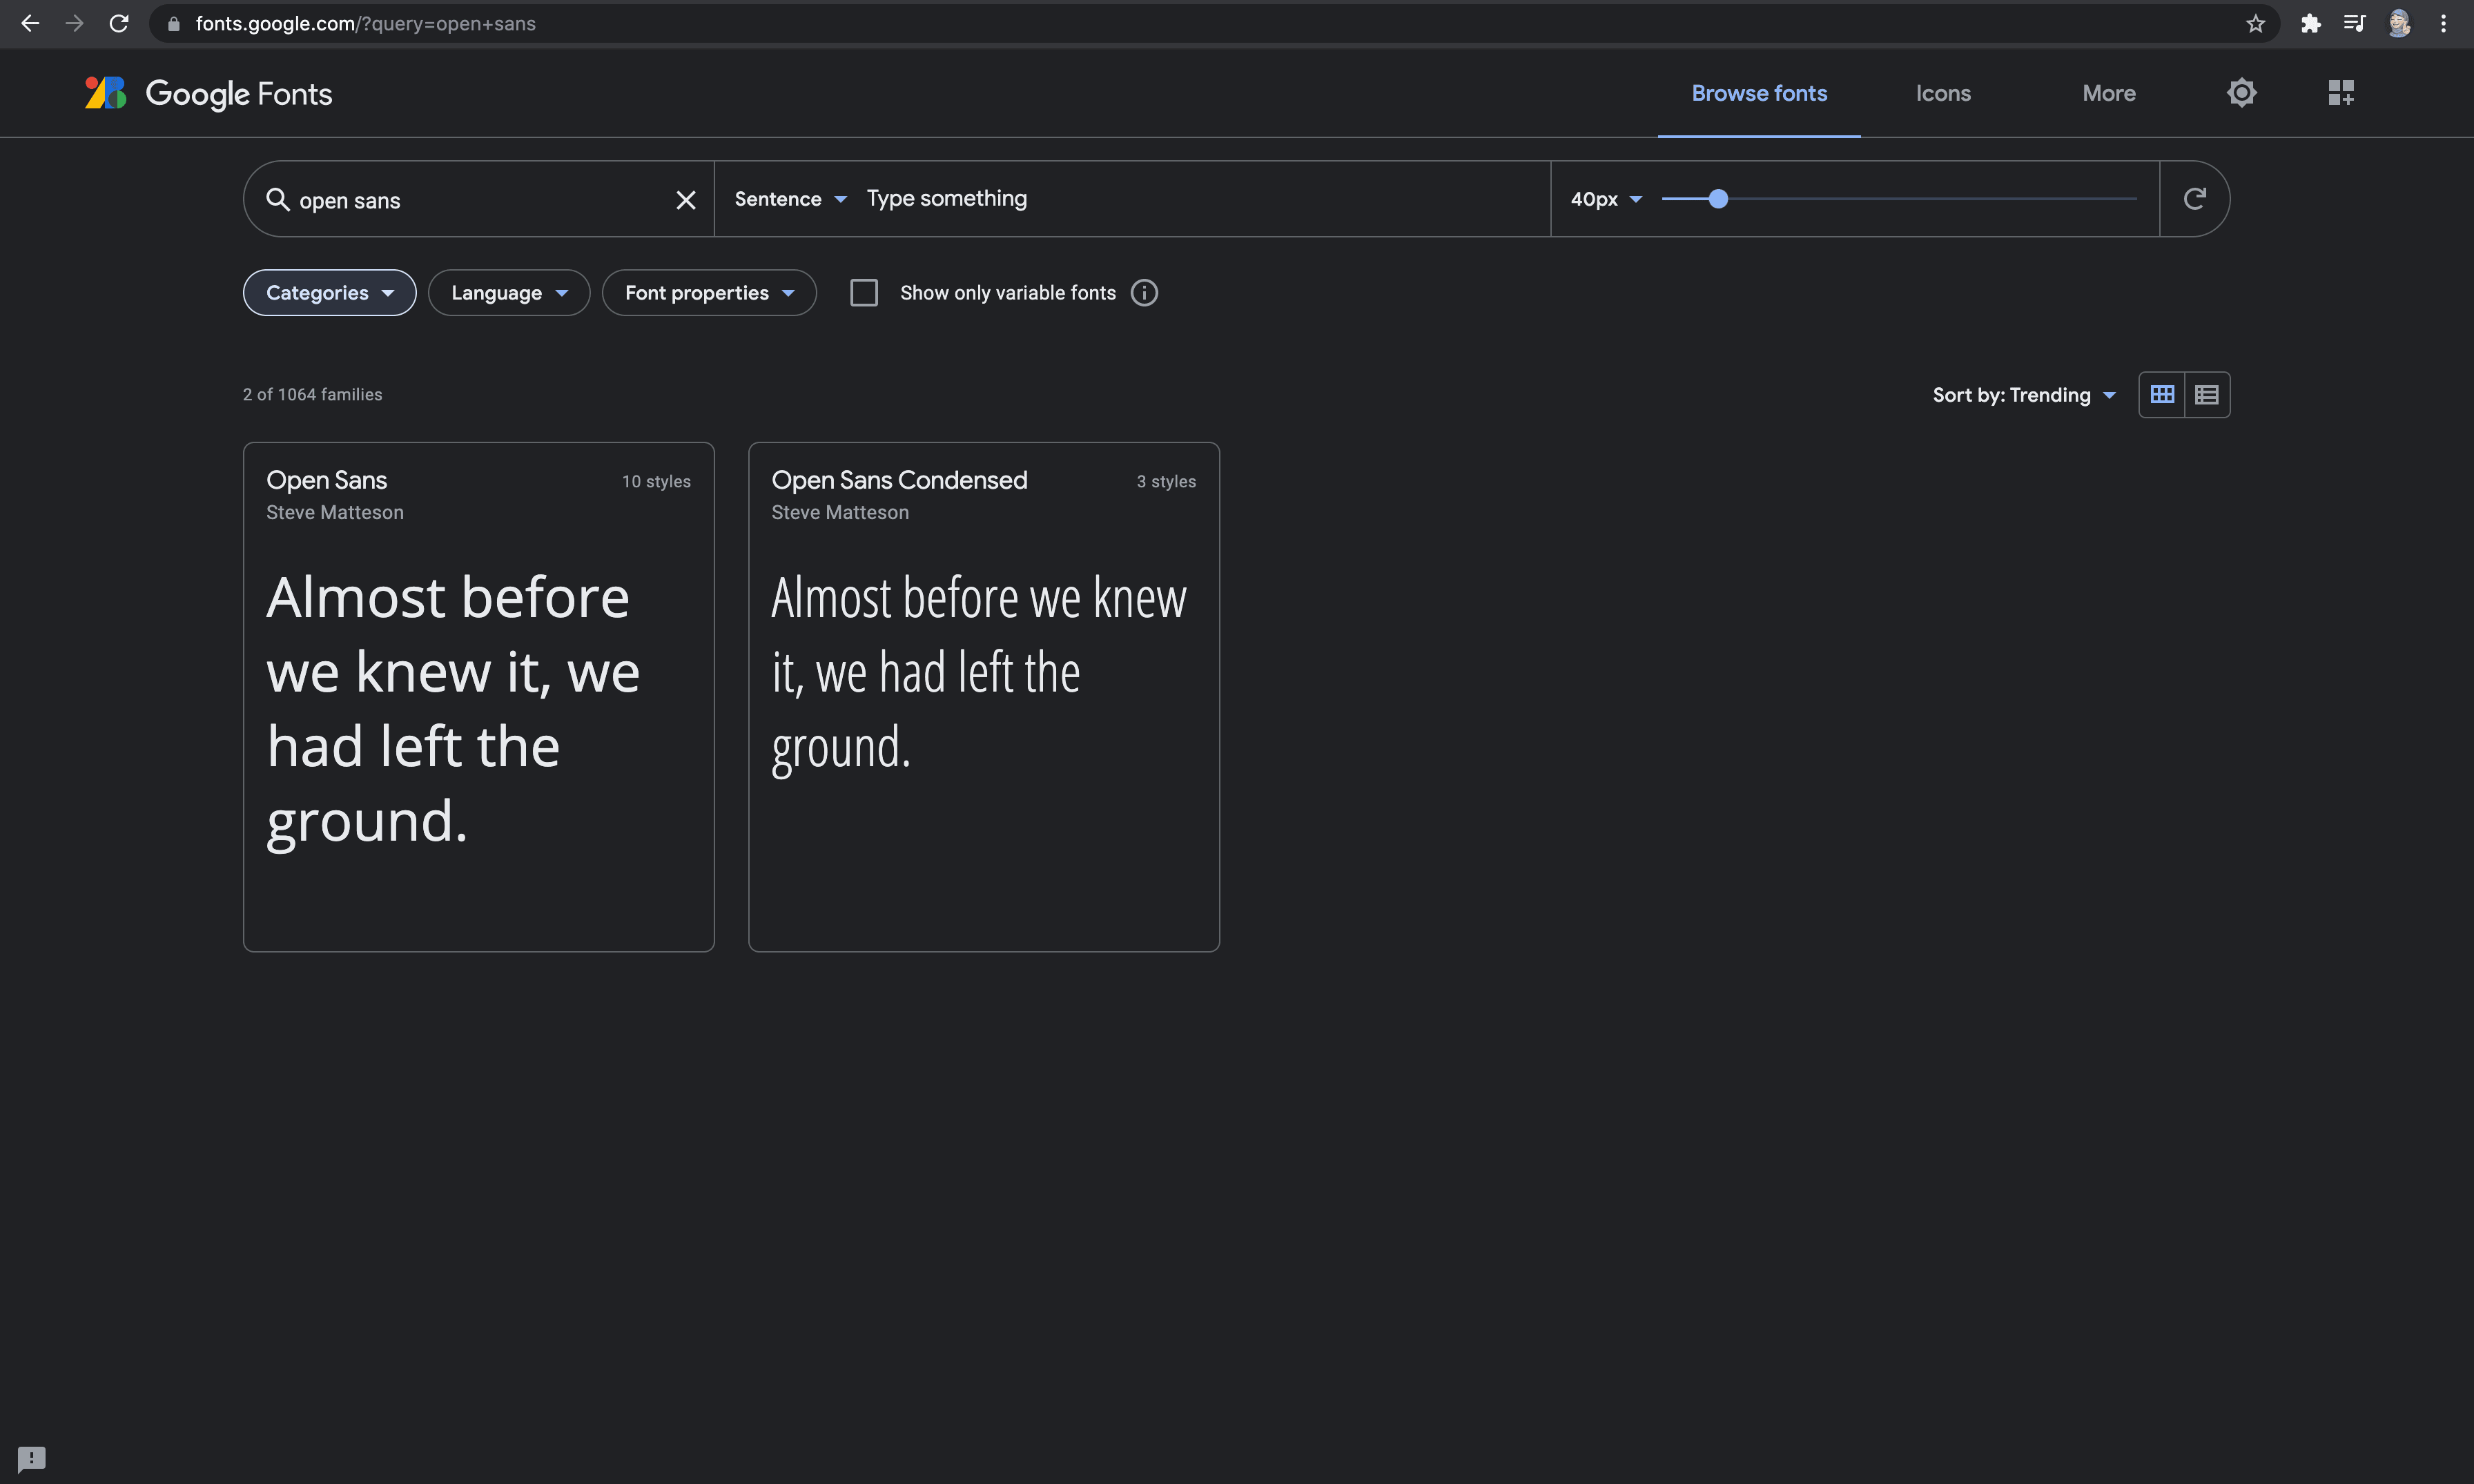View selected families grid-plus icon
This screenshot has width=2474, height=1484.
coord(2341,93)
